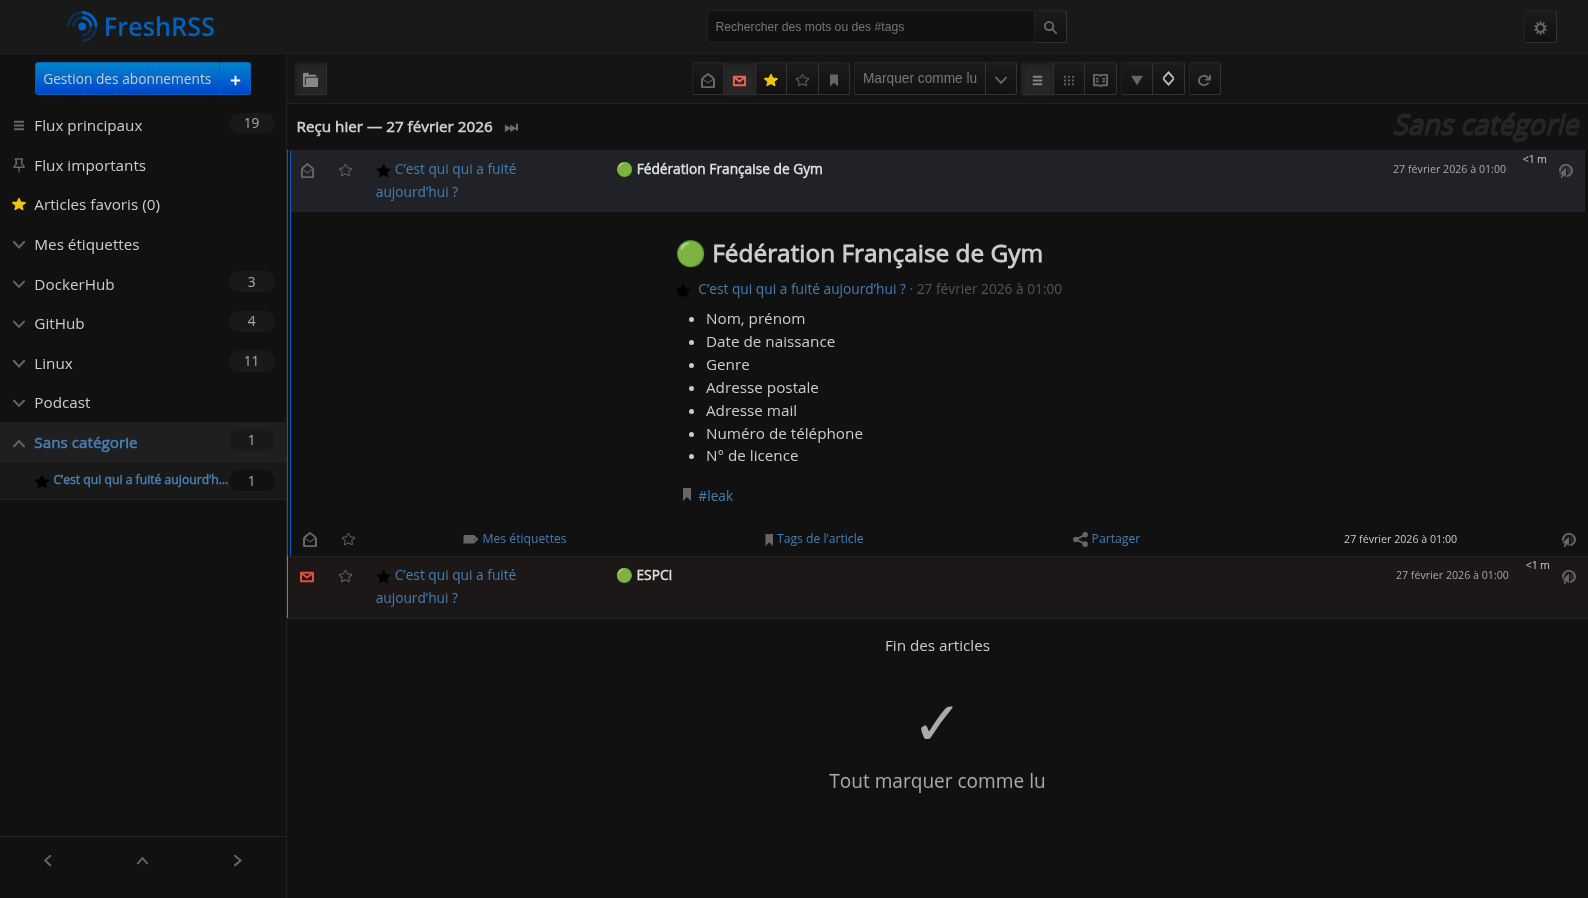1588x898 pixels.
Task: Click Tout marquer comme lu
Action: [x=937, y=781]
